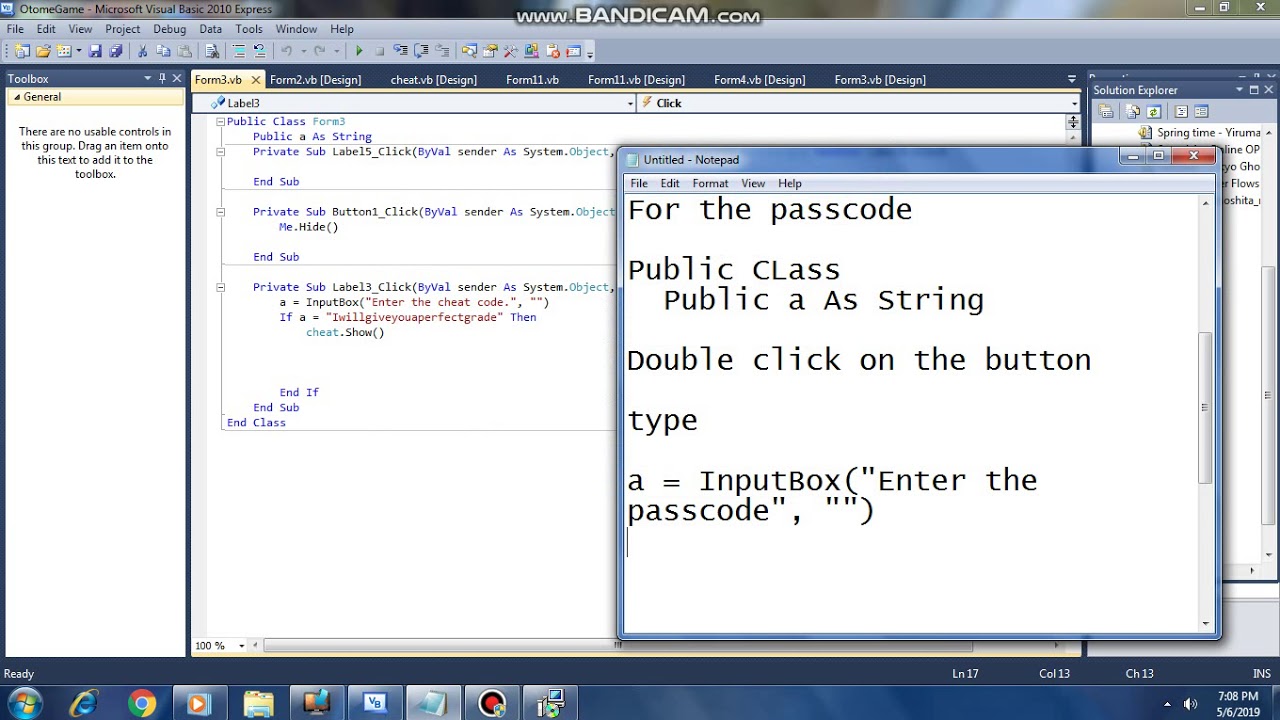
Task: Open the Project menu
Action: (123, 29)
